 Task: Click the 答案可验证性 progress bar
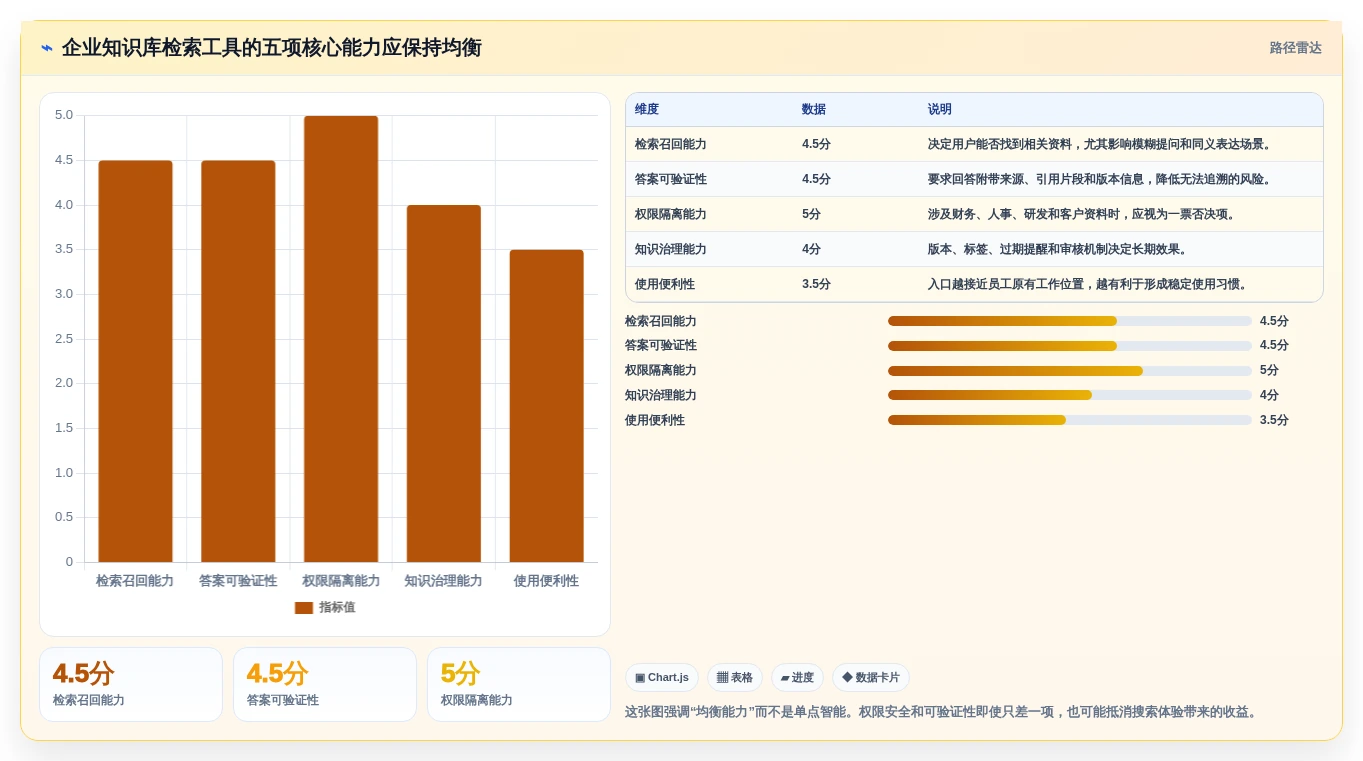pyautogui.click(x=1070, y=346)
